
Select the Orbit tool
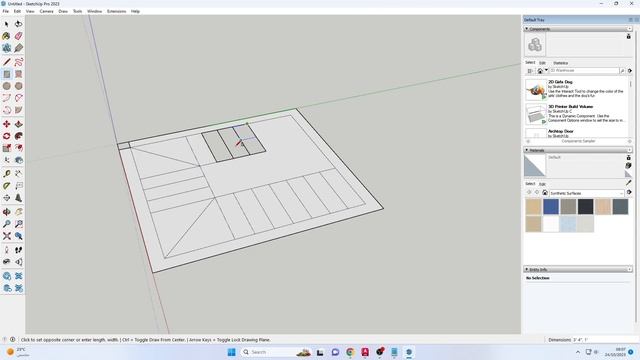point(7,212)
